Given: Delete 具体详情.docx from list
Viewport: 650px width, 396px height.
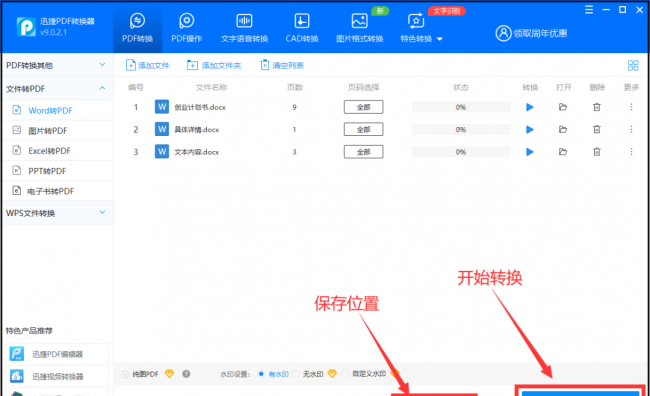Looking at the screenshot, I should coord(597,129).
